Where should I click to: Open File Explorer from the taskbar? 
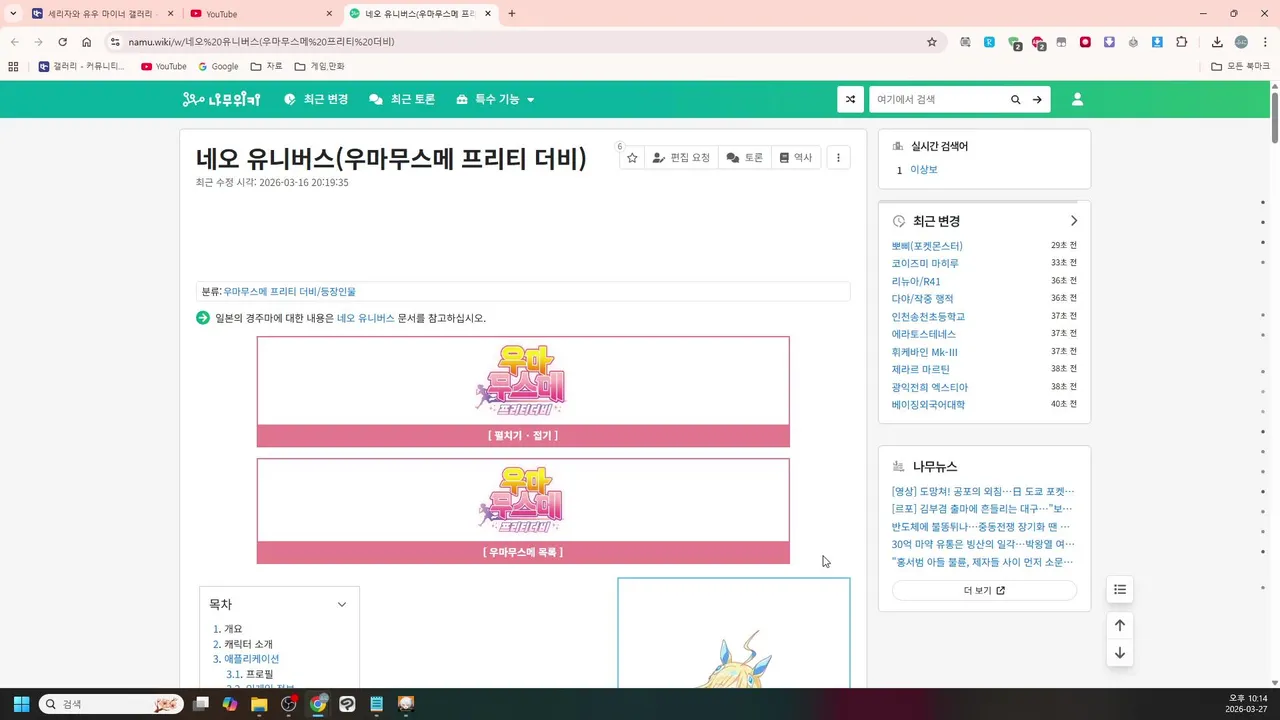pos(259,704)
